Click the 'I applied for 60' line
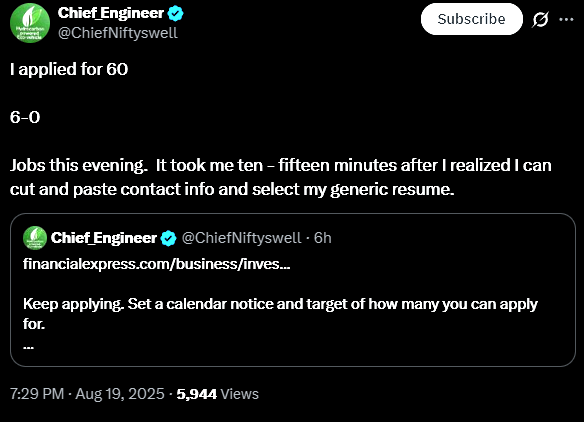Screen dimensions: 584x422 pos(69,69)
